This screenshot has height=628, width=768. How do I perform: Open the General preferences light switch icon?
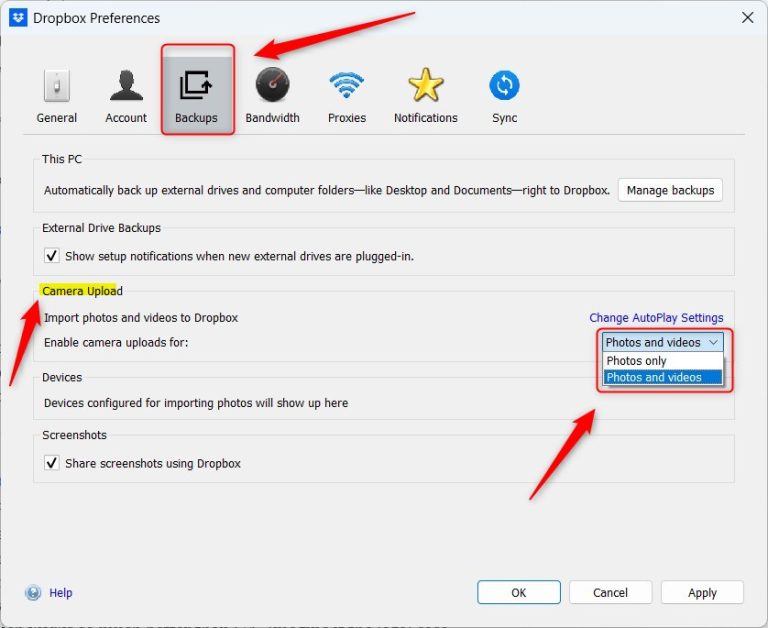tap(56, 87)
